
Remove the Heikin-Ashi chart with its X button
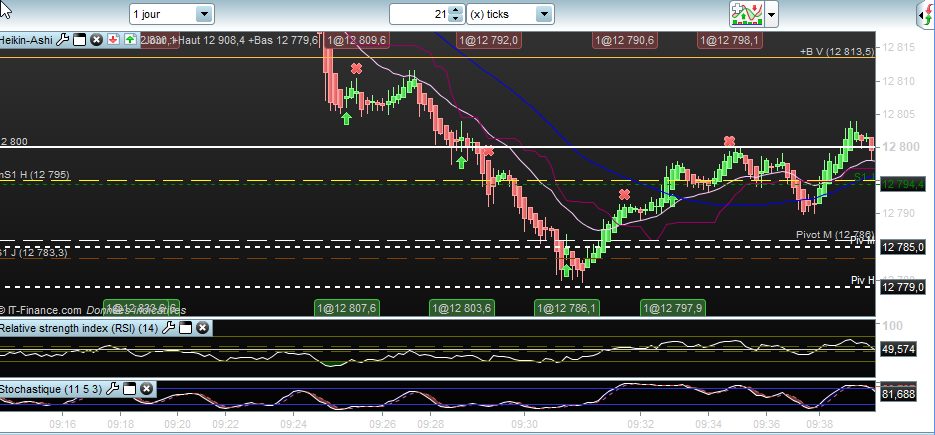click(96, 41)
